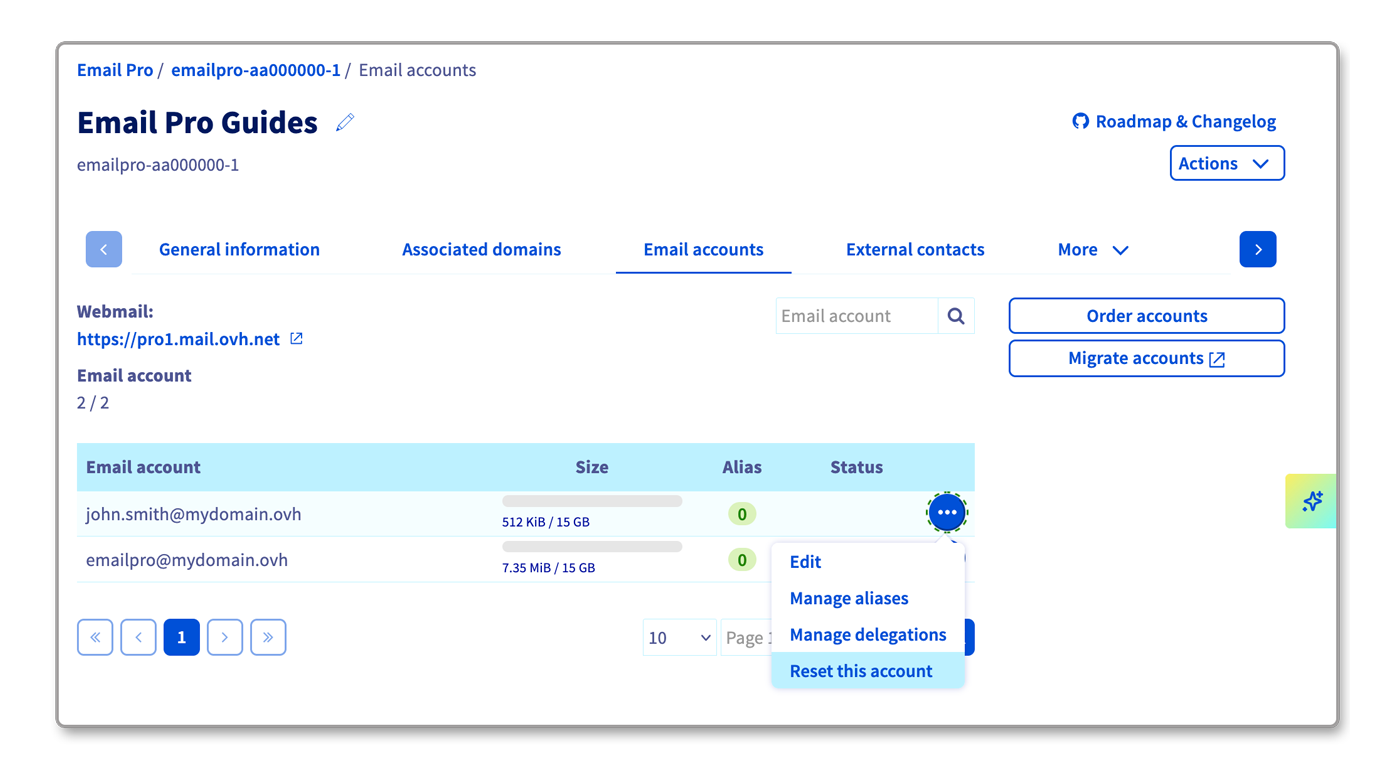Choose Manage aliases in the context menu
1400x784 pixels.
[x=849, y=599]
